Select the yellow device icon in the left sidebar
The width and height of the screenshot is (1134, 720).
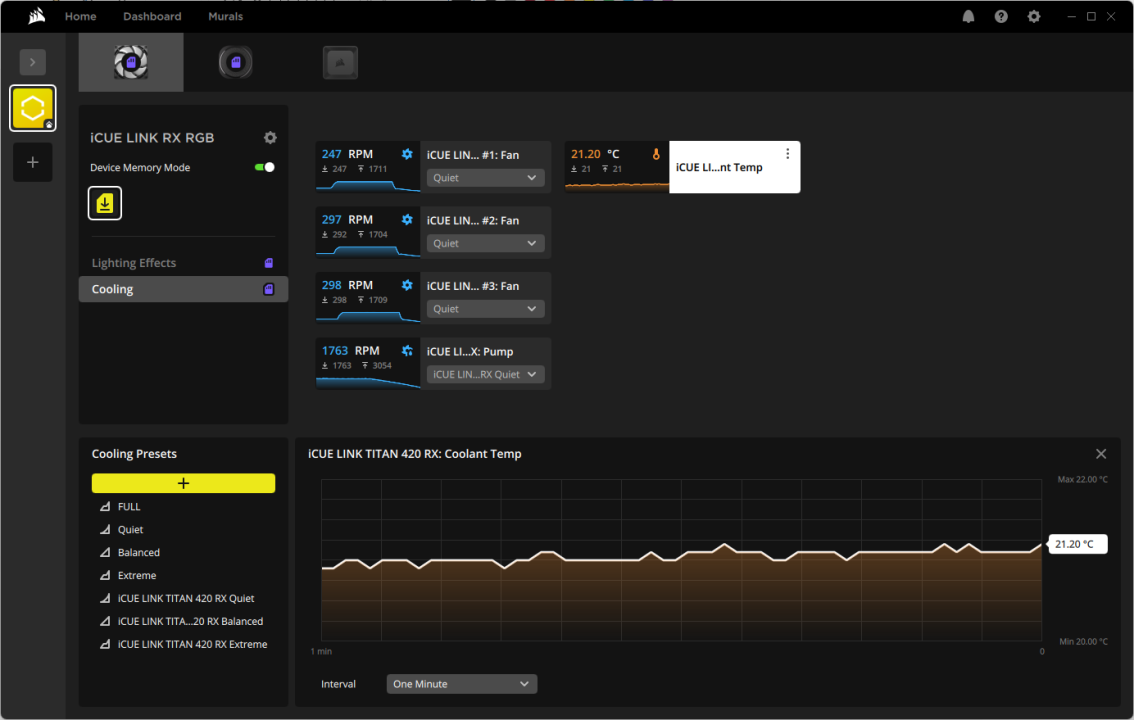coord(32,108)
